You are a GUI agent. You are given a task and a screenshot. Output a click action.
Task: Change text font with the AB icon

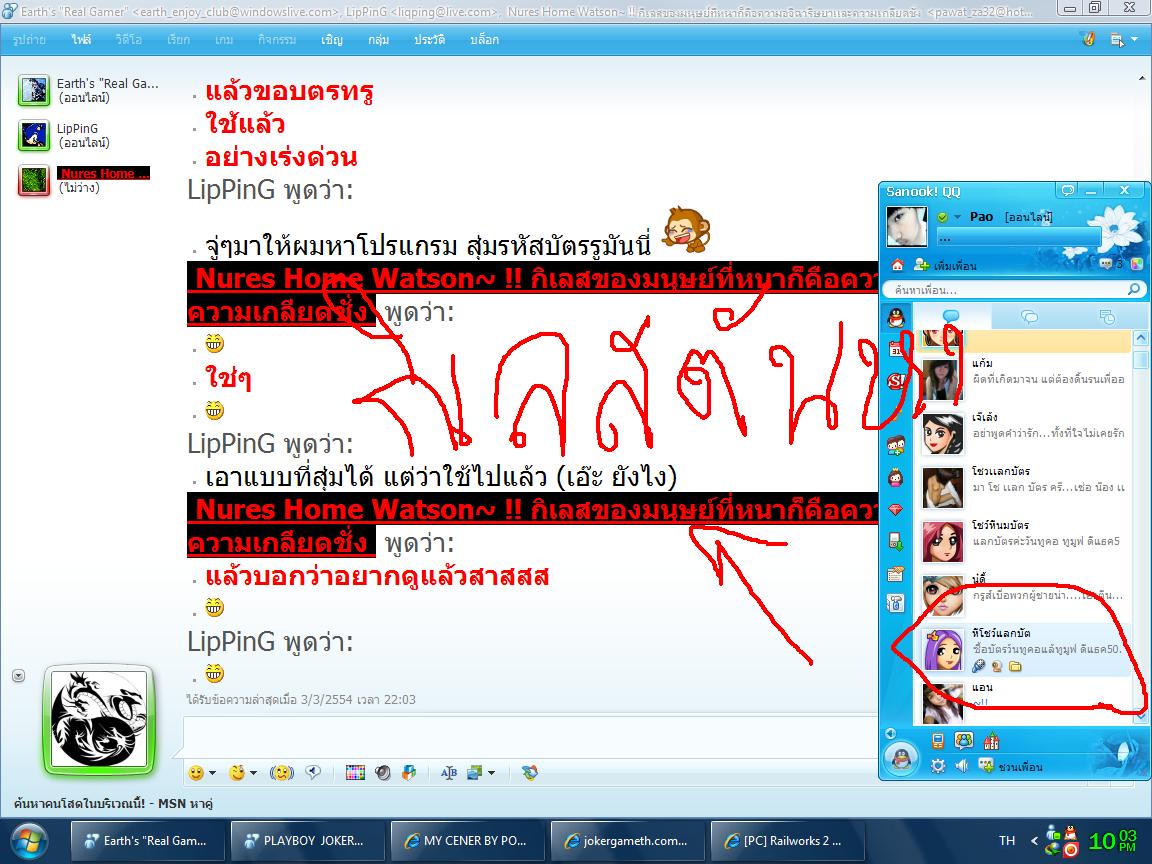pos(449,773)
